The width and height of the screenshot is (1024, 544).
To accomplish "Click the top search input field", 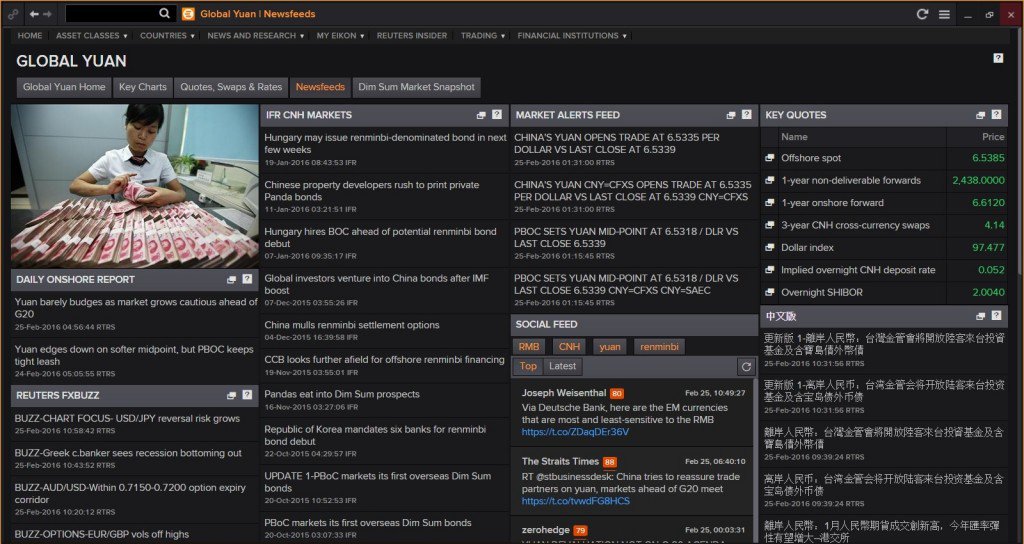I will click(112, 13).
